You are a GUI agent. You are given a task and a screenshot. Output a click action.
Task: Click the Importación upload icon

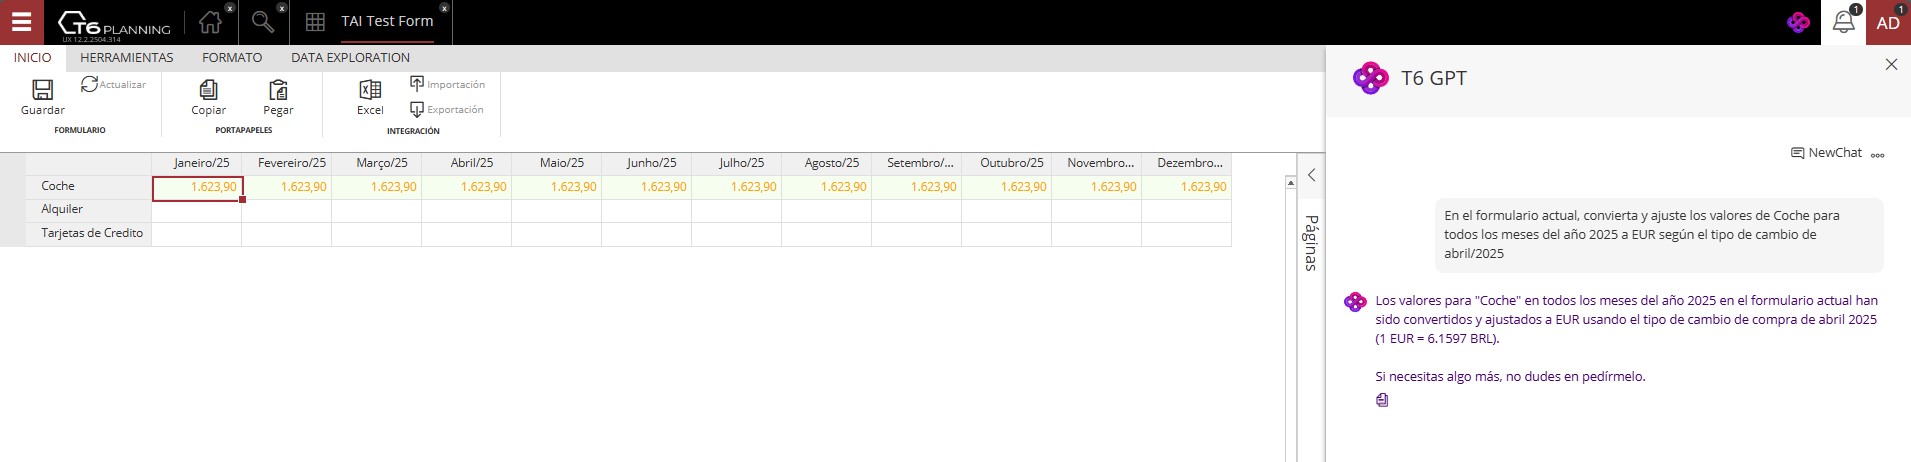click(417, 84)
